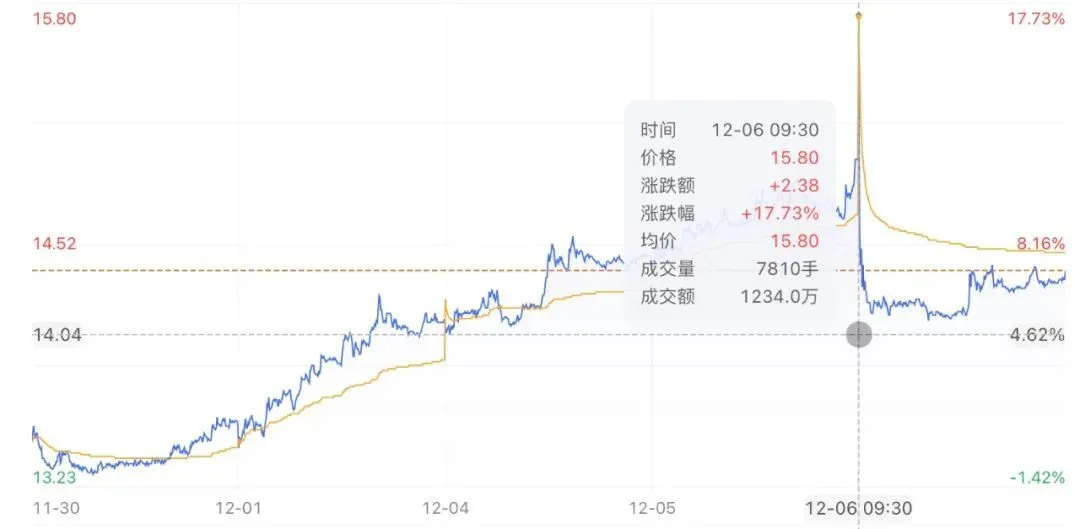Click the 8.16% label on the right axis

(x=1042, y=243)
